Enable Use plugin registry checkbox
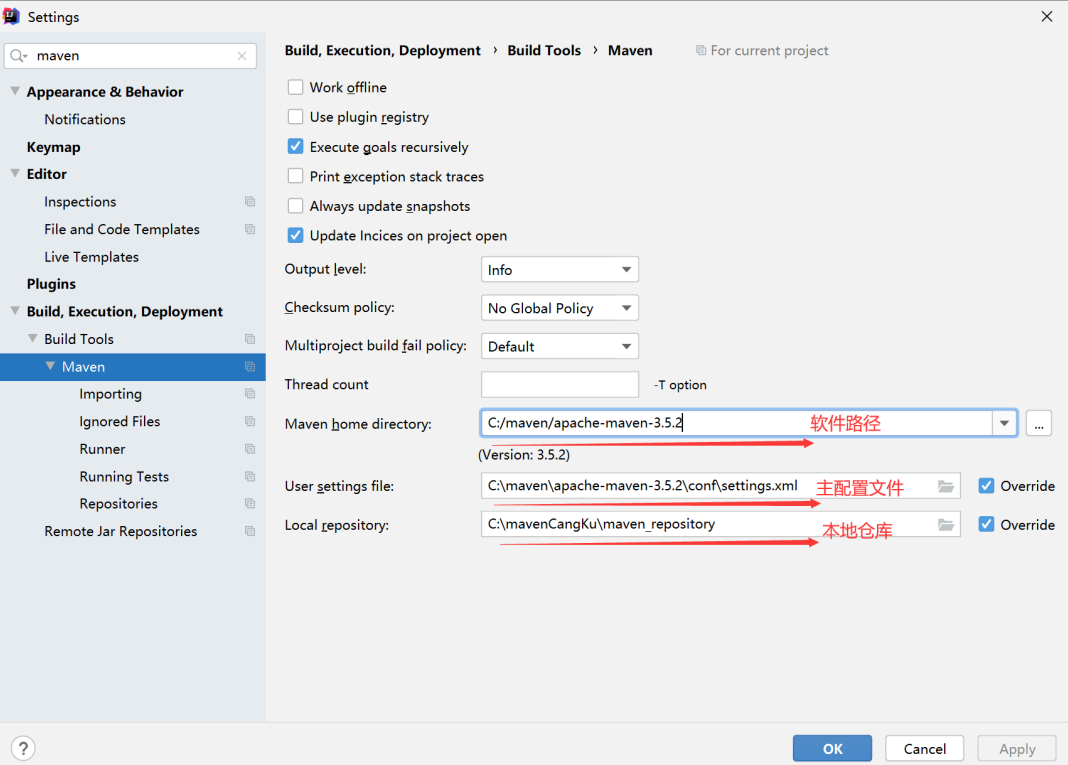The height and width of the screenshot is (765, 1068). point(295,116)
